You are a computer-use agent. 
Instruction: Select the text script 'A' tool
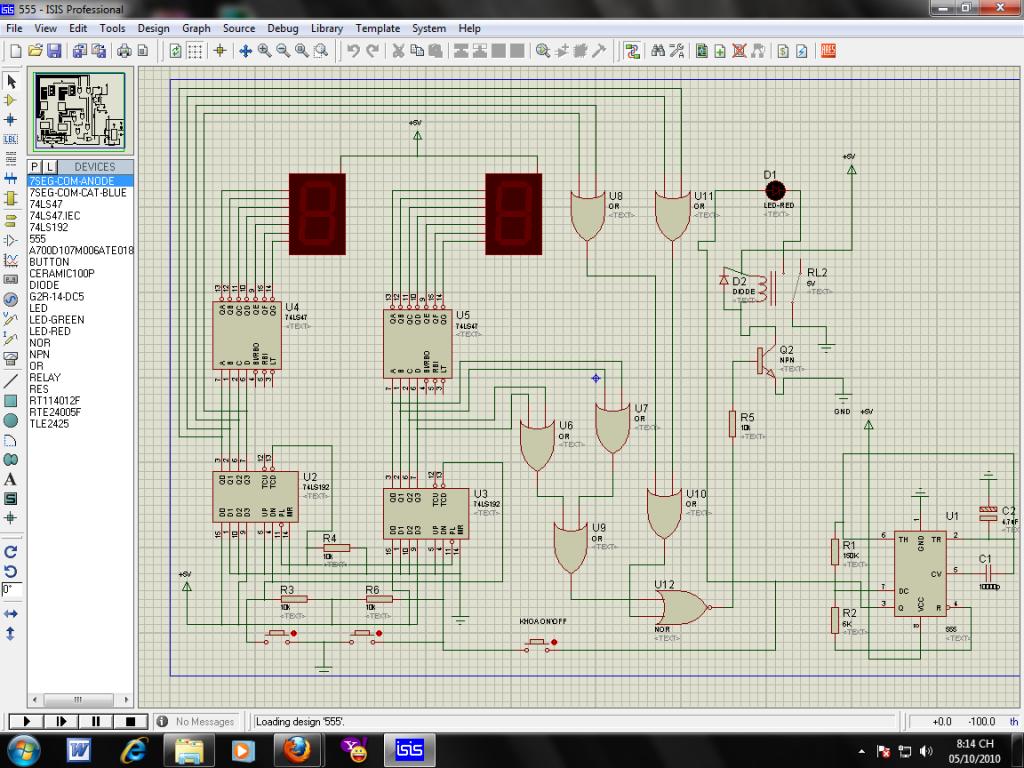(x=11, y=479)
